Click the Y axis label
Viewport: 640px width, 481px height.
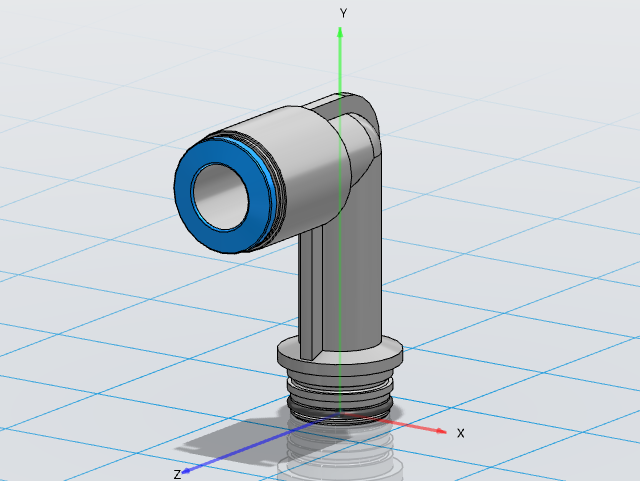pyautogui.click(x=343, y=13)
